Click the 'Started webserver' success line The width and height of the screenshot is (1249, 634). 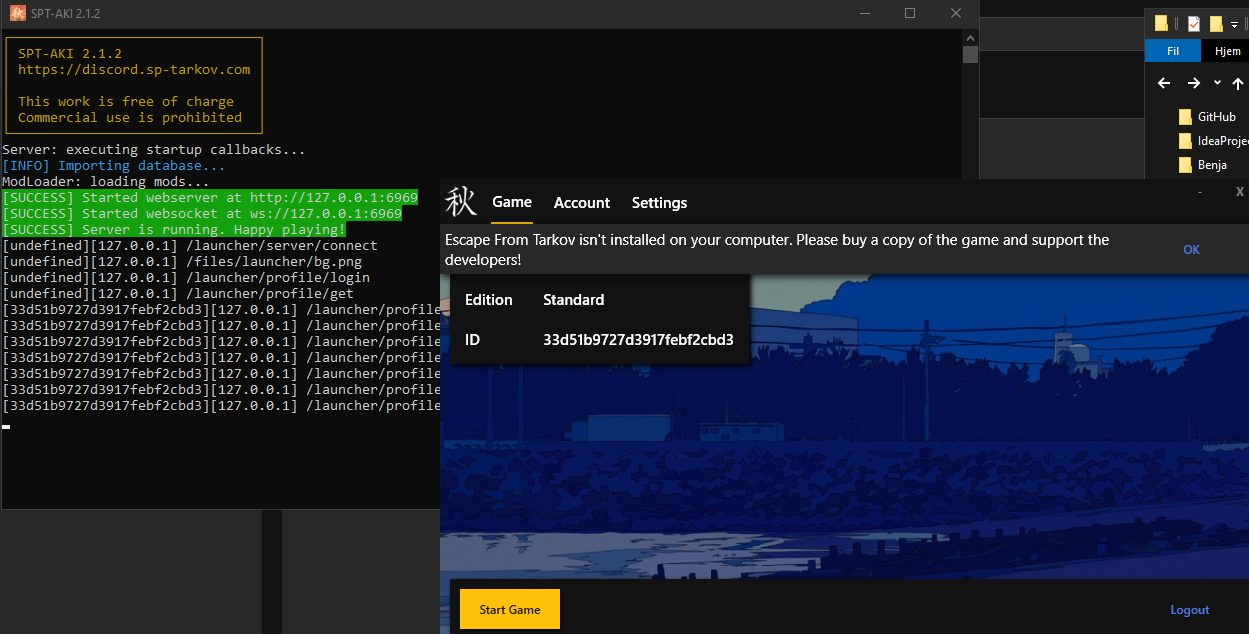210,197
